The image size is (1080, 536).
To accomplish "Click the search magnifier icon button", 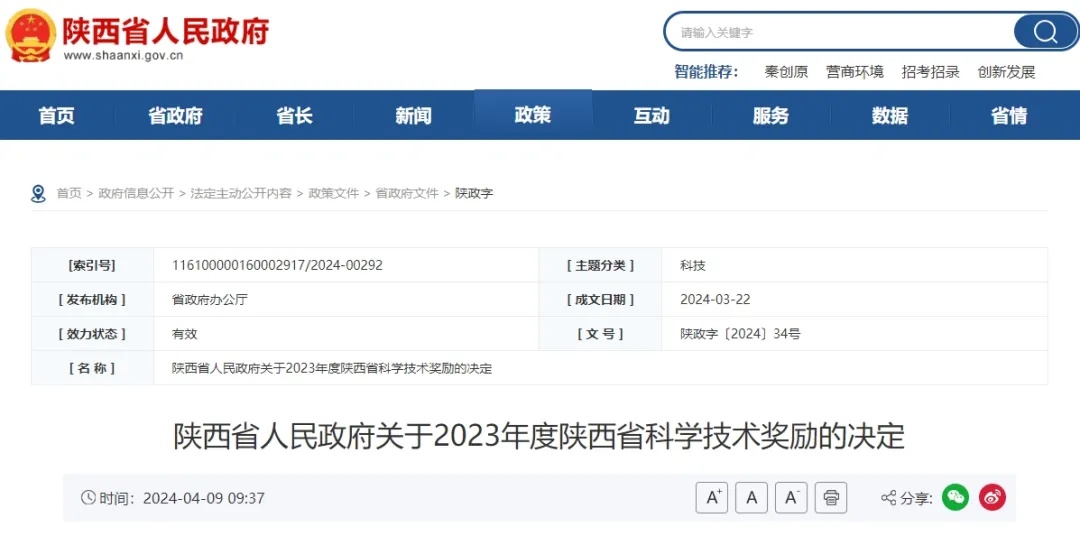I will (x=1045, y=32).
